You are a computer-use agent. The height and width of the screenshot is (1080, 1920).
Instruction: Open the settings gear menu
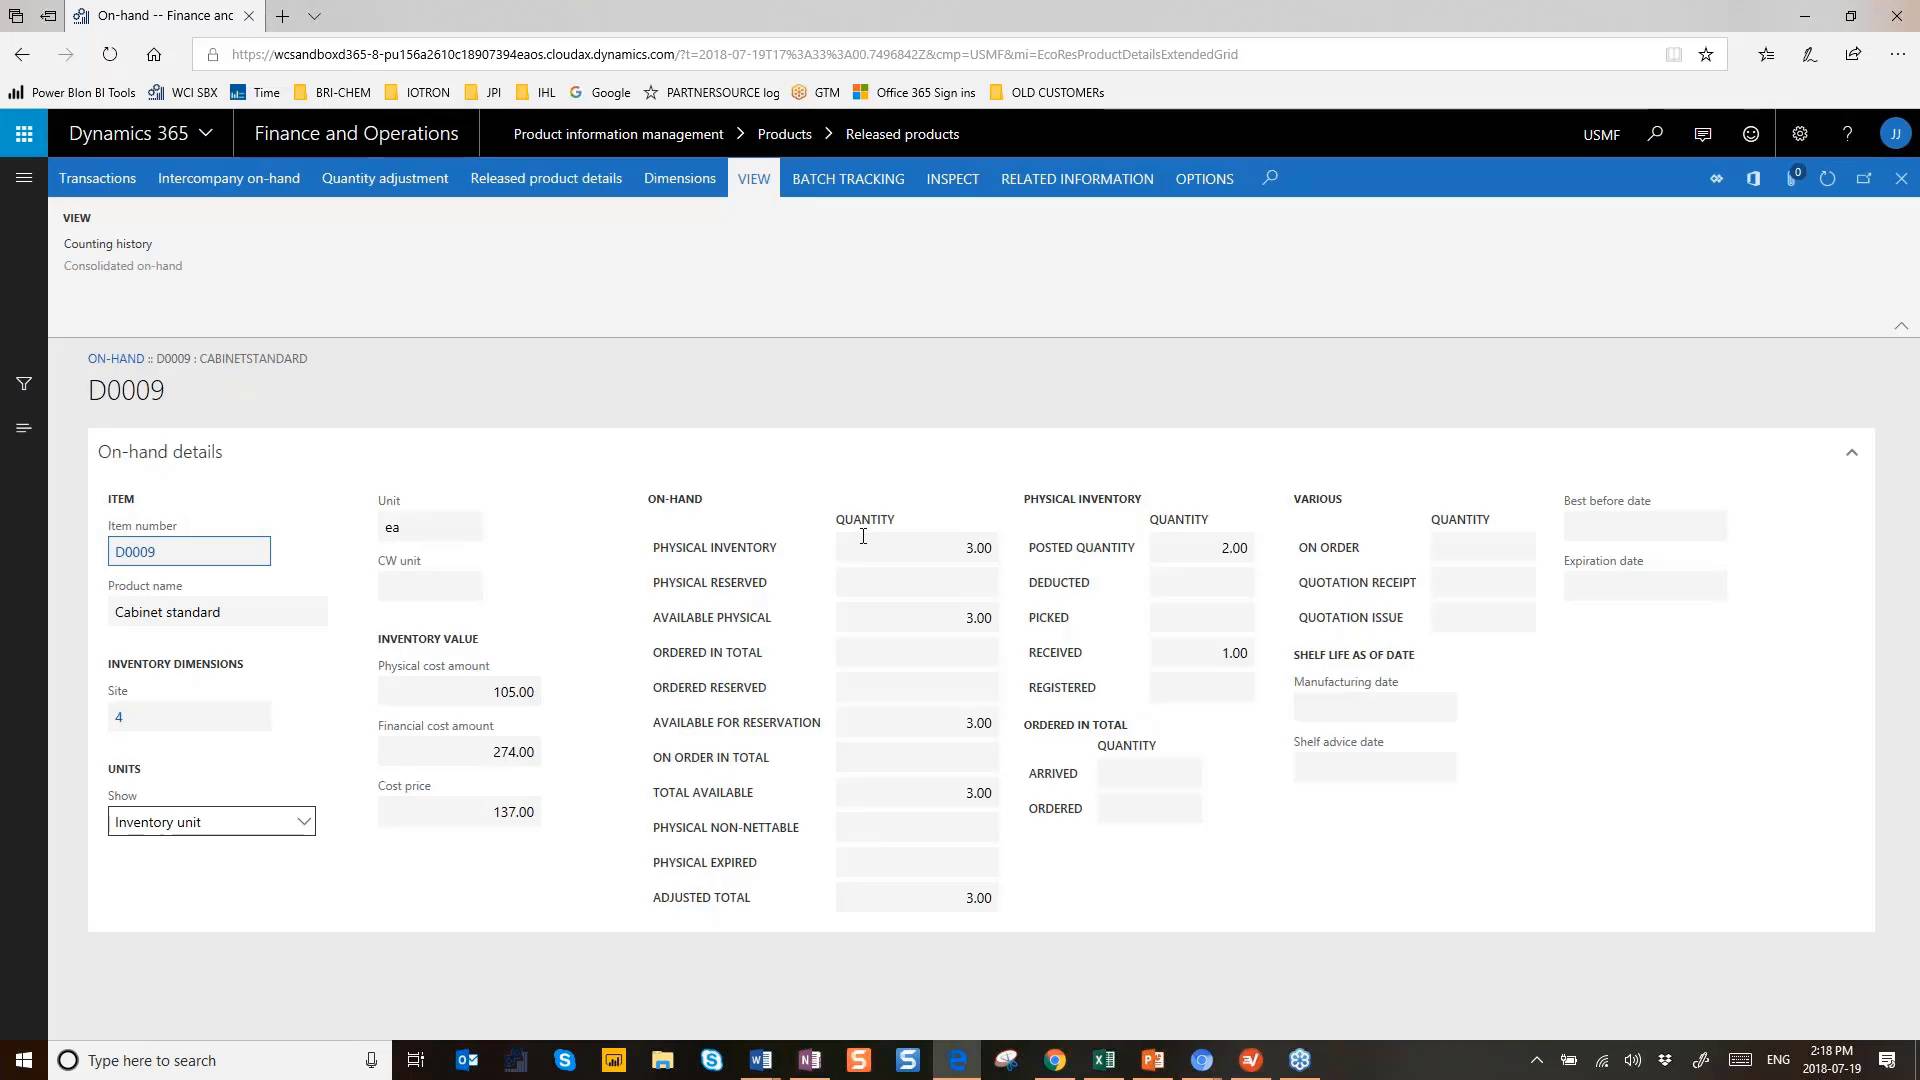coord(1800,133)
